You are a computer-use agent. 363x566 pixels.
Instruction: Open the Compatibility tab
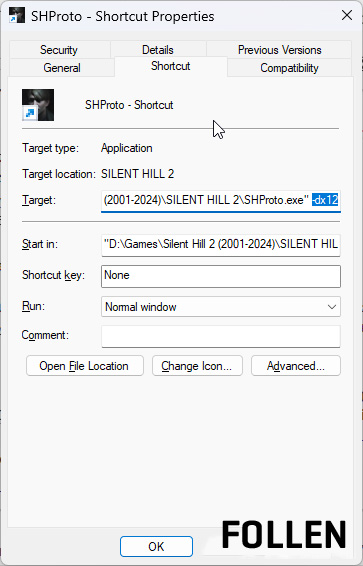coord(289,68)
